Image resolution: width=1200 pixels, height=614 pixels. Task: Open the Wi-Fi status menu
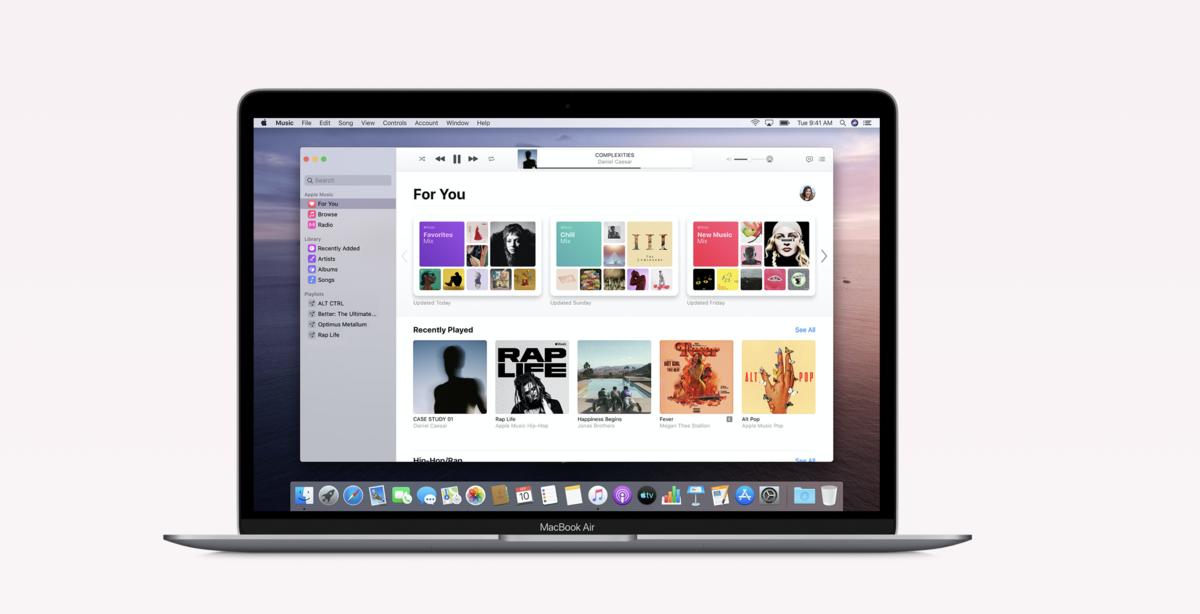(755, 123)
